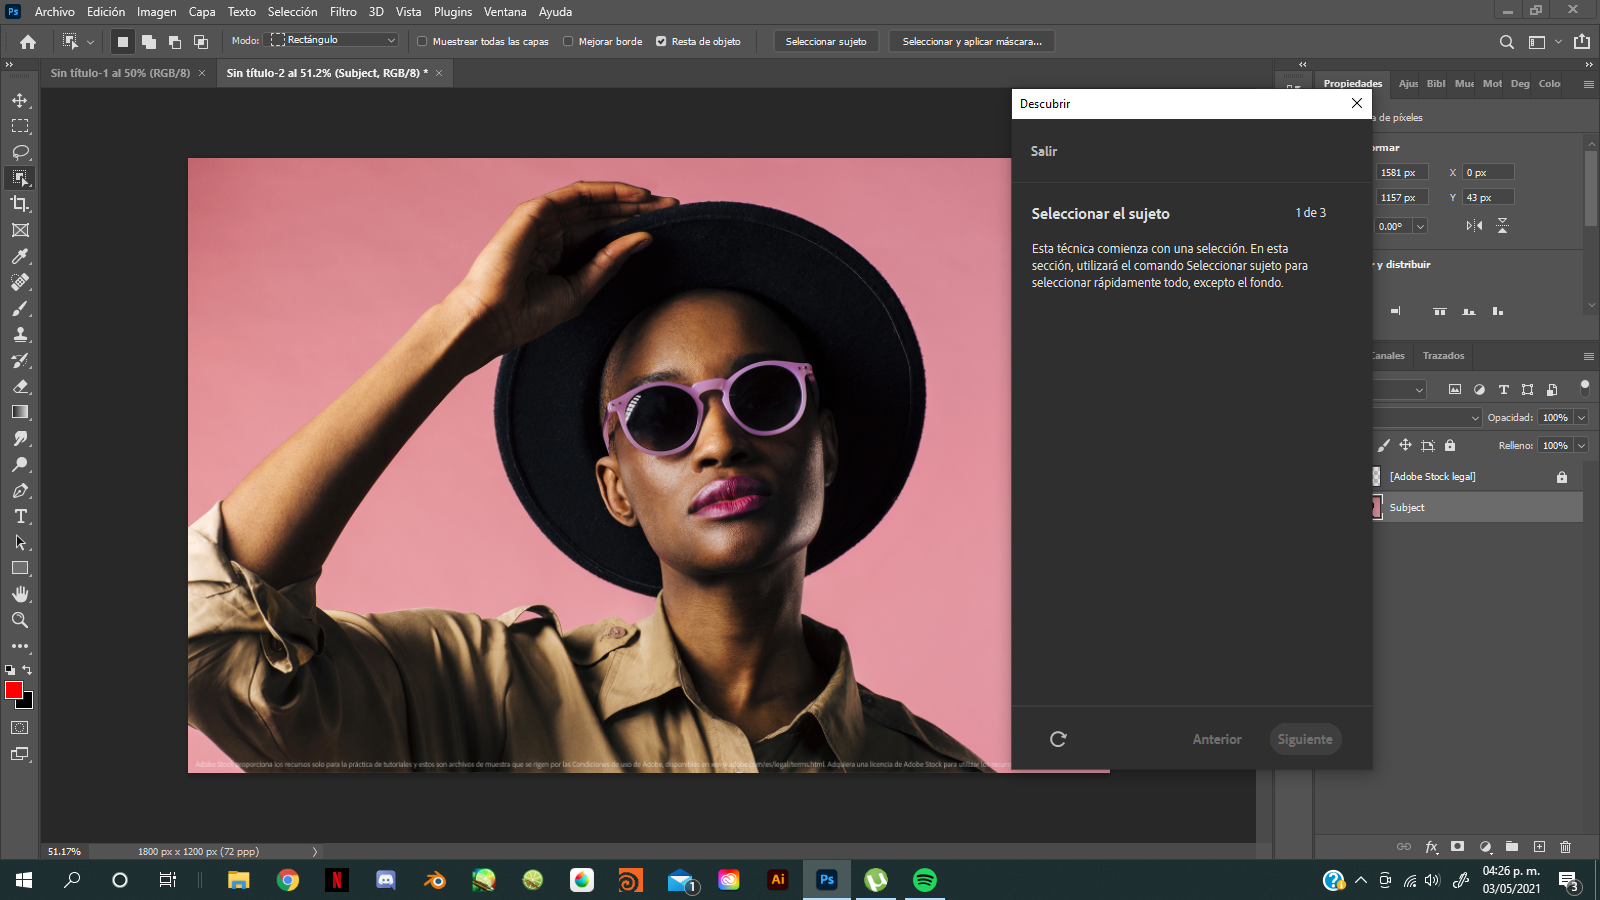Uncheck Resta de objeto

point(661,42)
